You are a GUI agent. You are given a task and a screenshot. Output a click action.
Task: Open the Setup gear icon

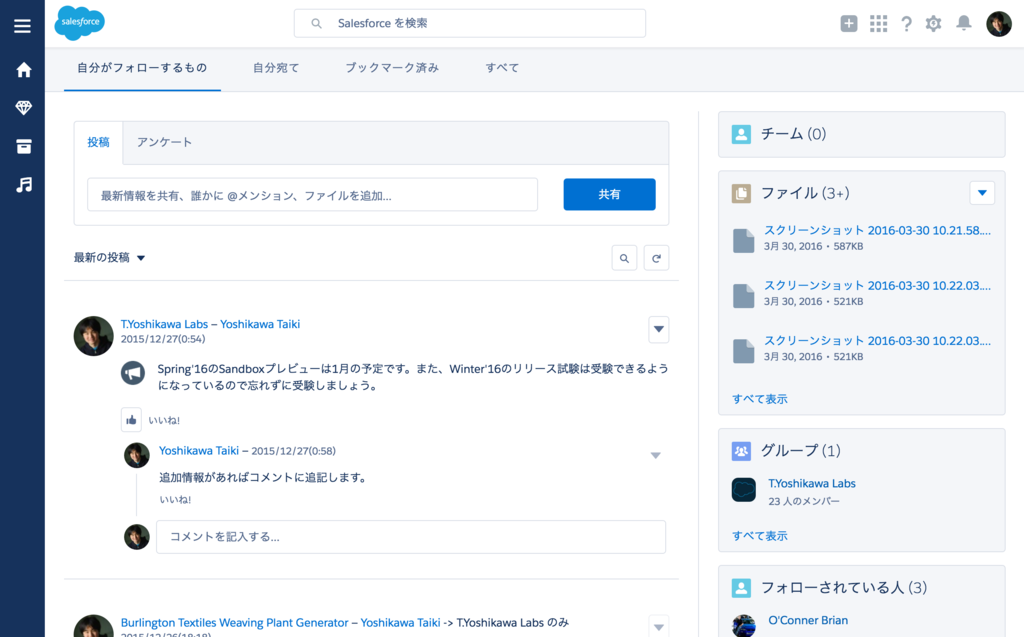[x=933, y=23]
